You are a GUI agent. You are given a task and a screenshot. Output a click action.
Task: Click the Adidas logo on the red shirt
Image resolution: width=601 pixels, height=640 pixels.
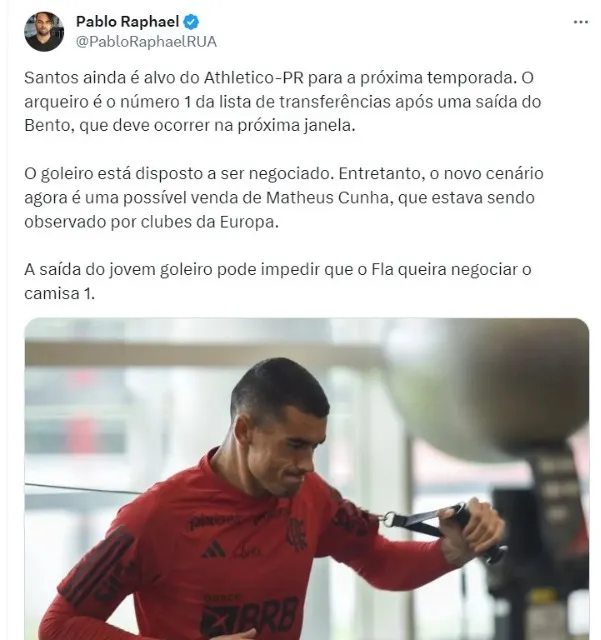point(214,550)
